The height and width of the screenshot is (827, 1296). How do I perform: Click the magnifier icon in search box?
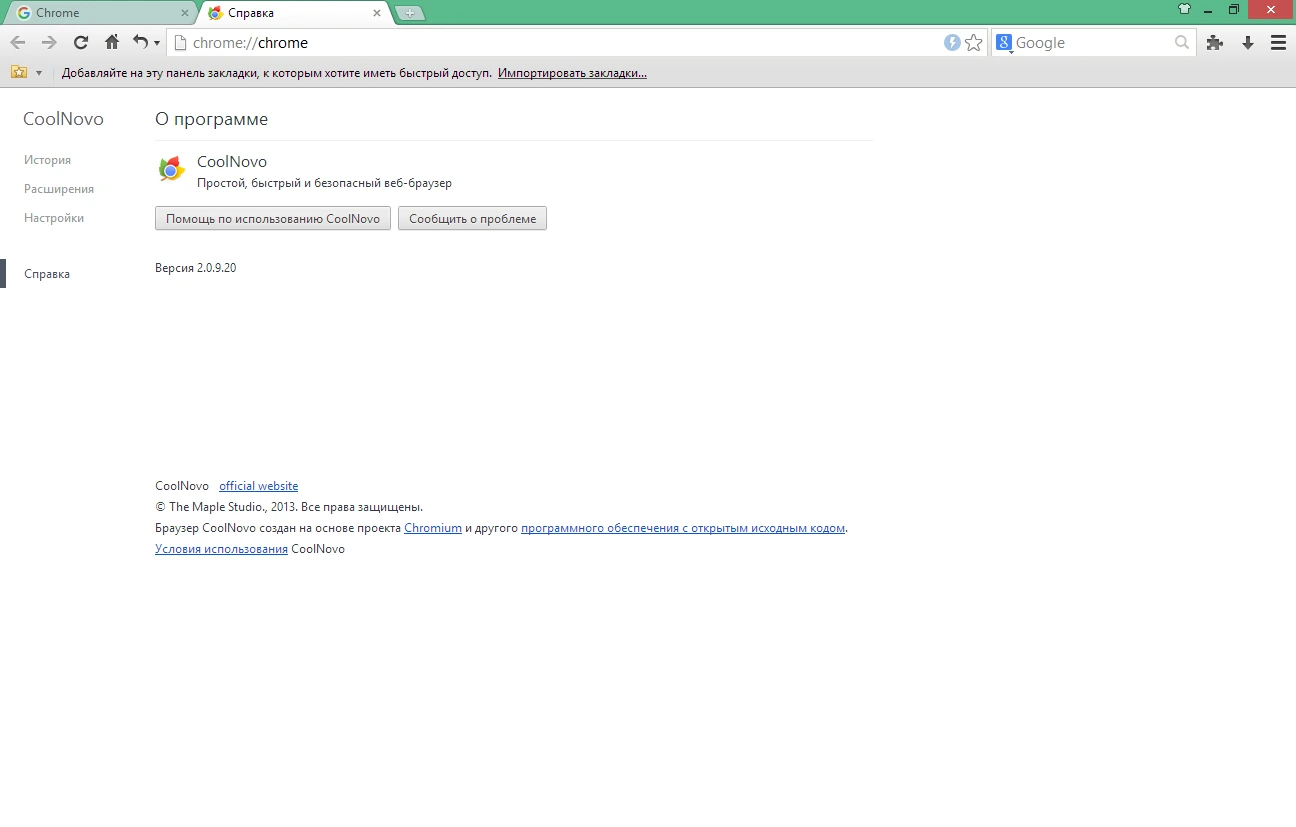pyautogui.click(x=1182, y=43)
